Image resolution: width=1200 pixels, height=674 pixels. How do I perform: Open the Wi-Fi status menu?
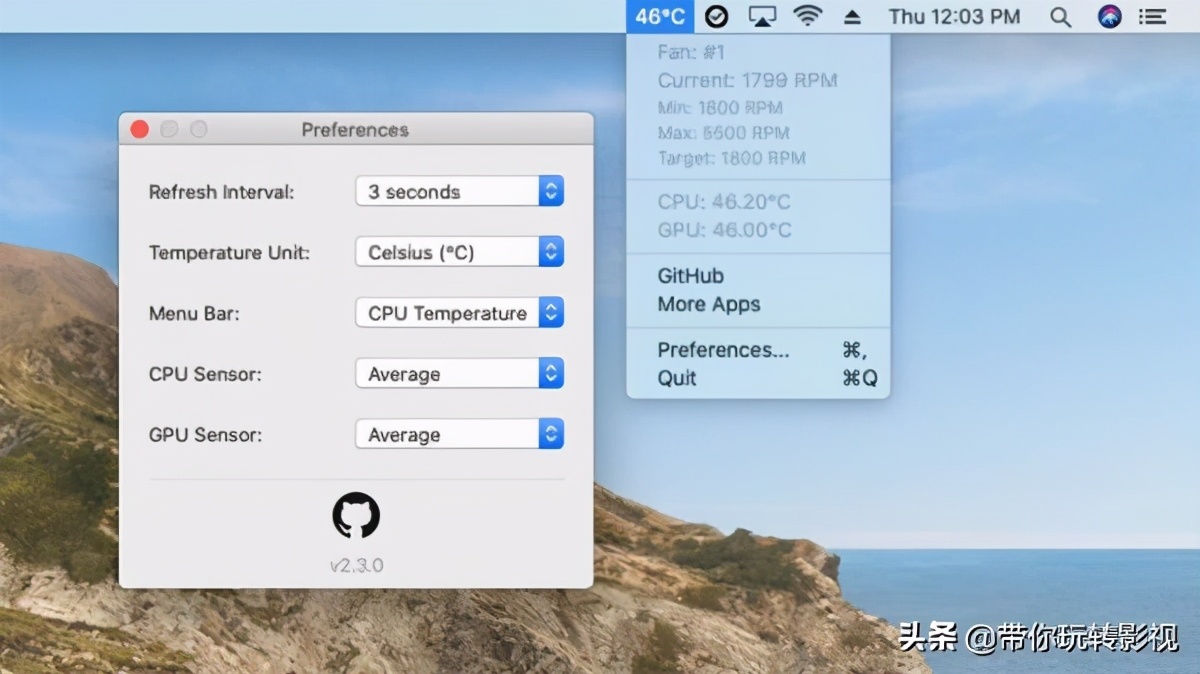[807, 16]
